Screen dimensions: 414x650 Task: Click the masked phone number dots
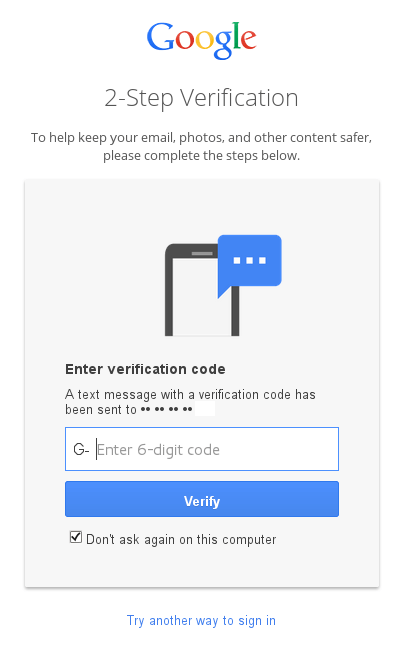click(166, 410)
